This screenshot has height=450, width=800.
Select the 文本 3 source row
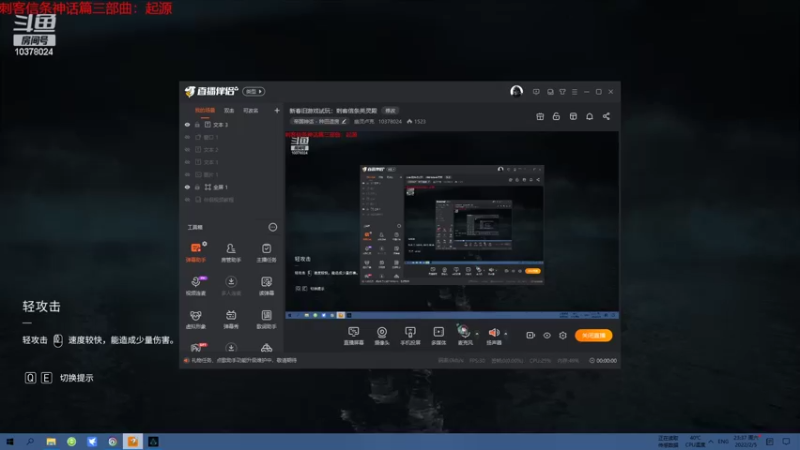[x=232, y=124]
